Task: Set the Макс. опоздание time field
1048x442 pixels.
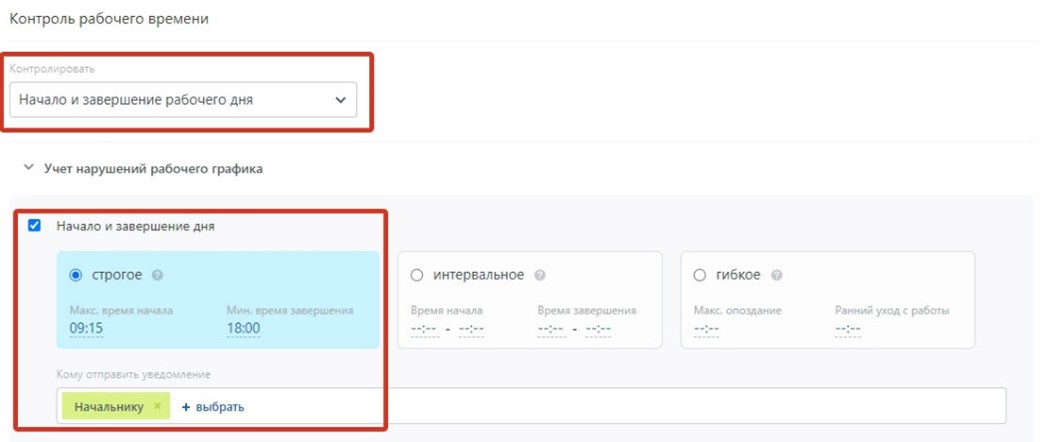Action: (706, 329)
